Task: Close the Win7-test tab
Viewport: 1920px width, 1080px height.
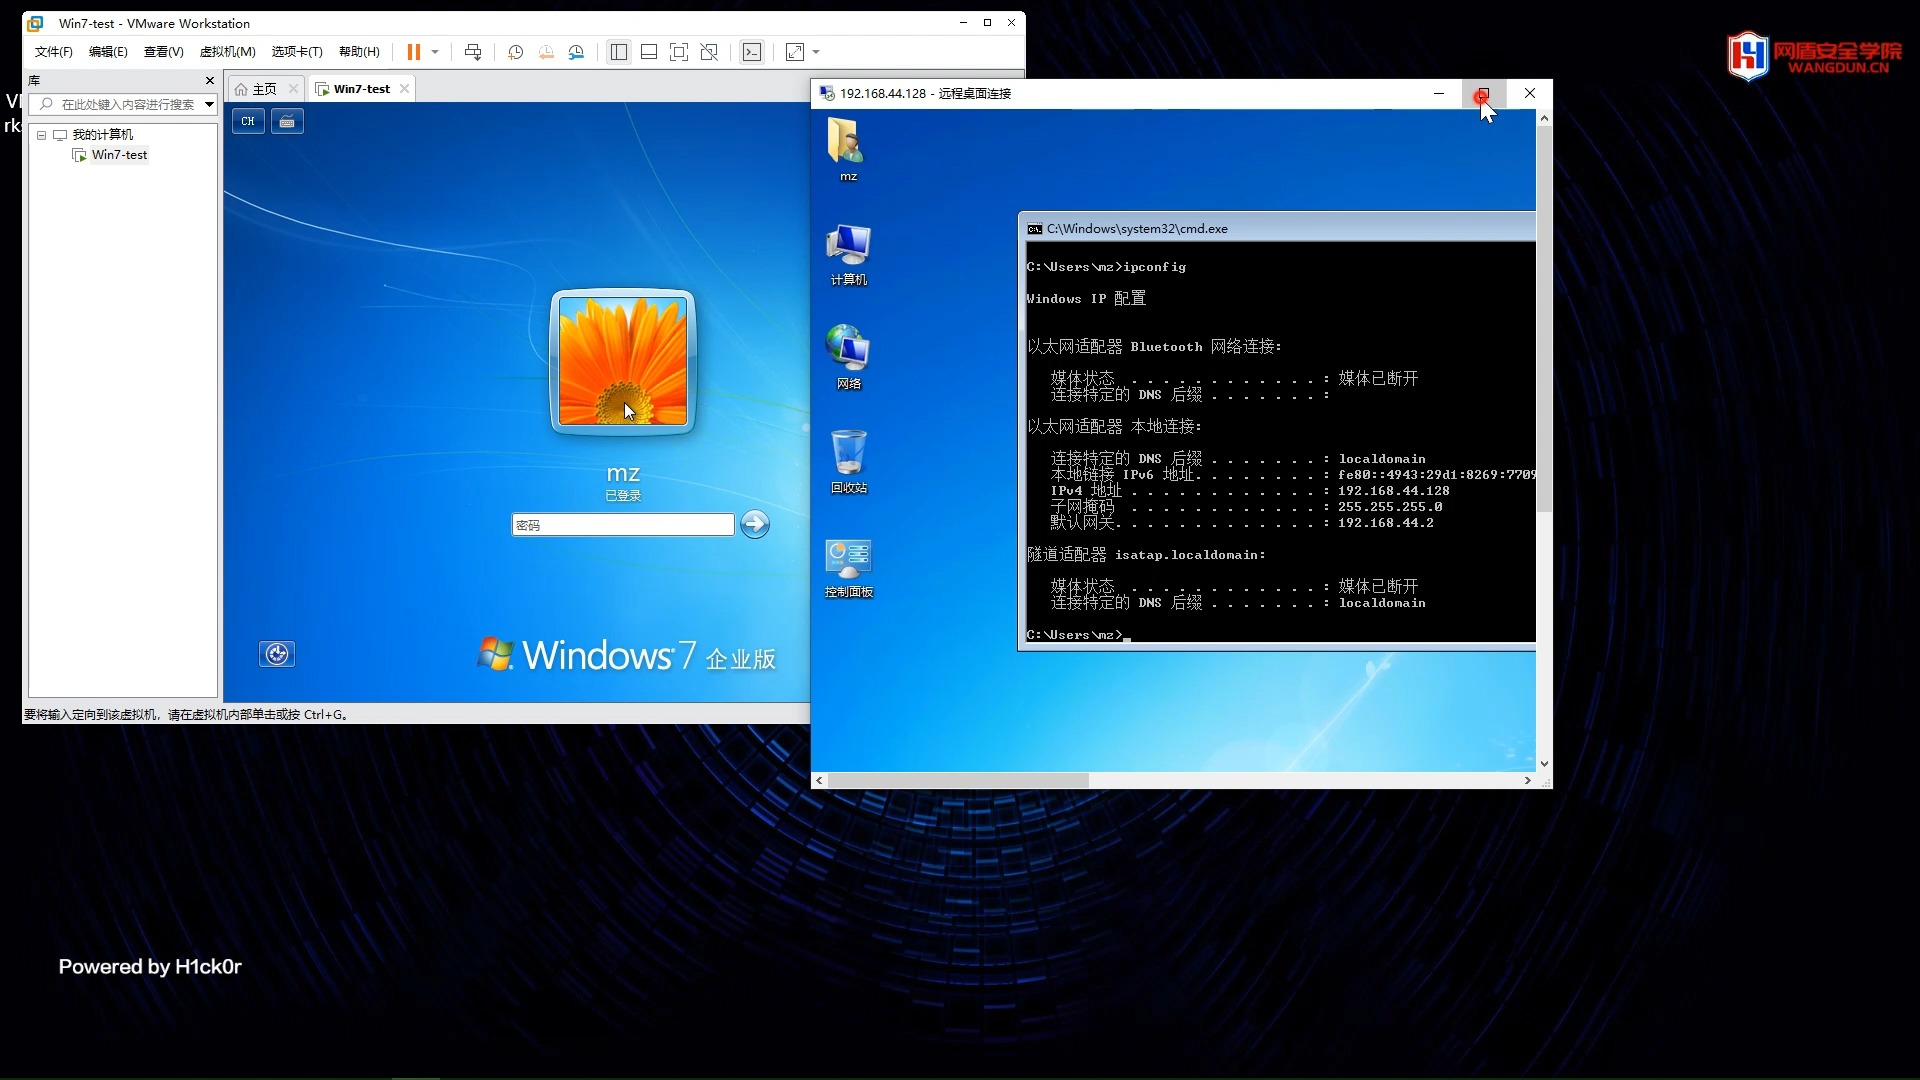Action: (404, 89)
